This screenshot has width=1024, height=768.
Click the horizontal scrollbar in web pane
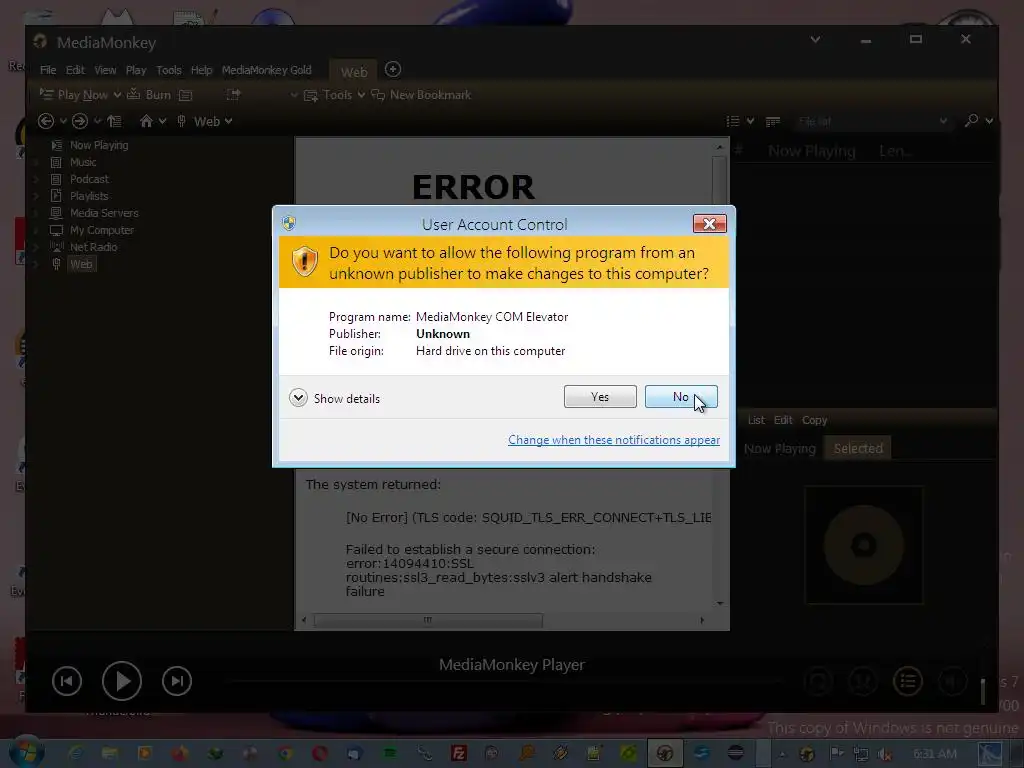click(x=428, y=620)
